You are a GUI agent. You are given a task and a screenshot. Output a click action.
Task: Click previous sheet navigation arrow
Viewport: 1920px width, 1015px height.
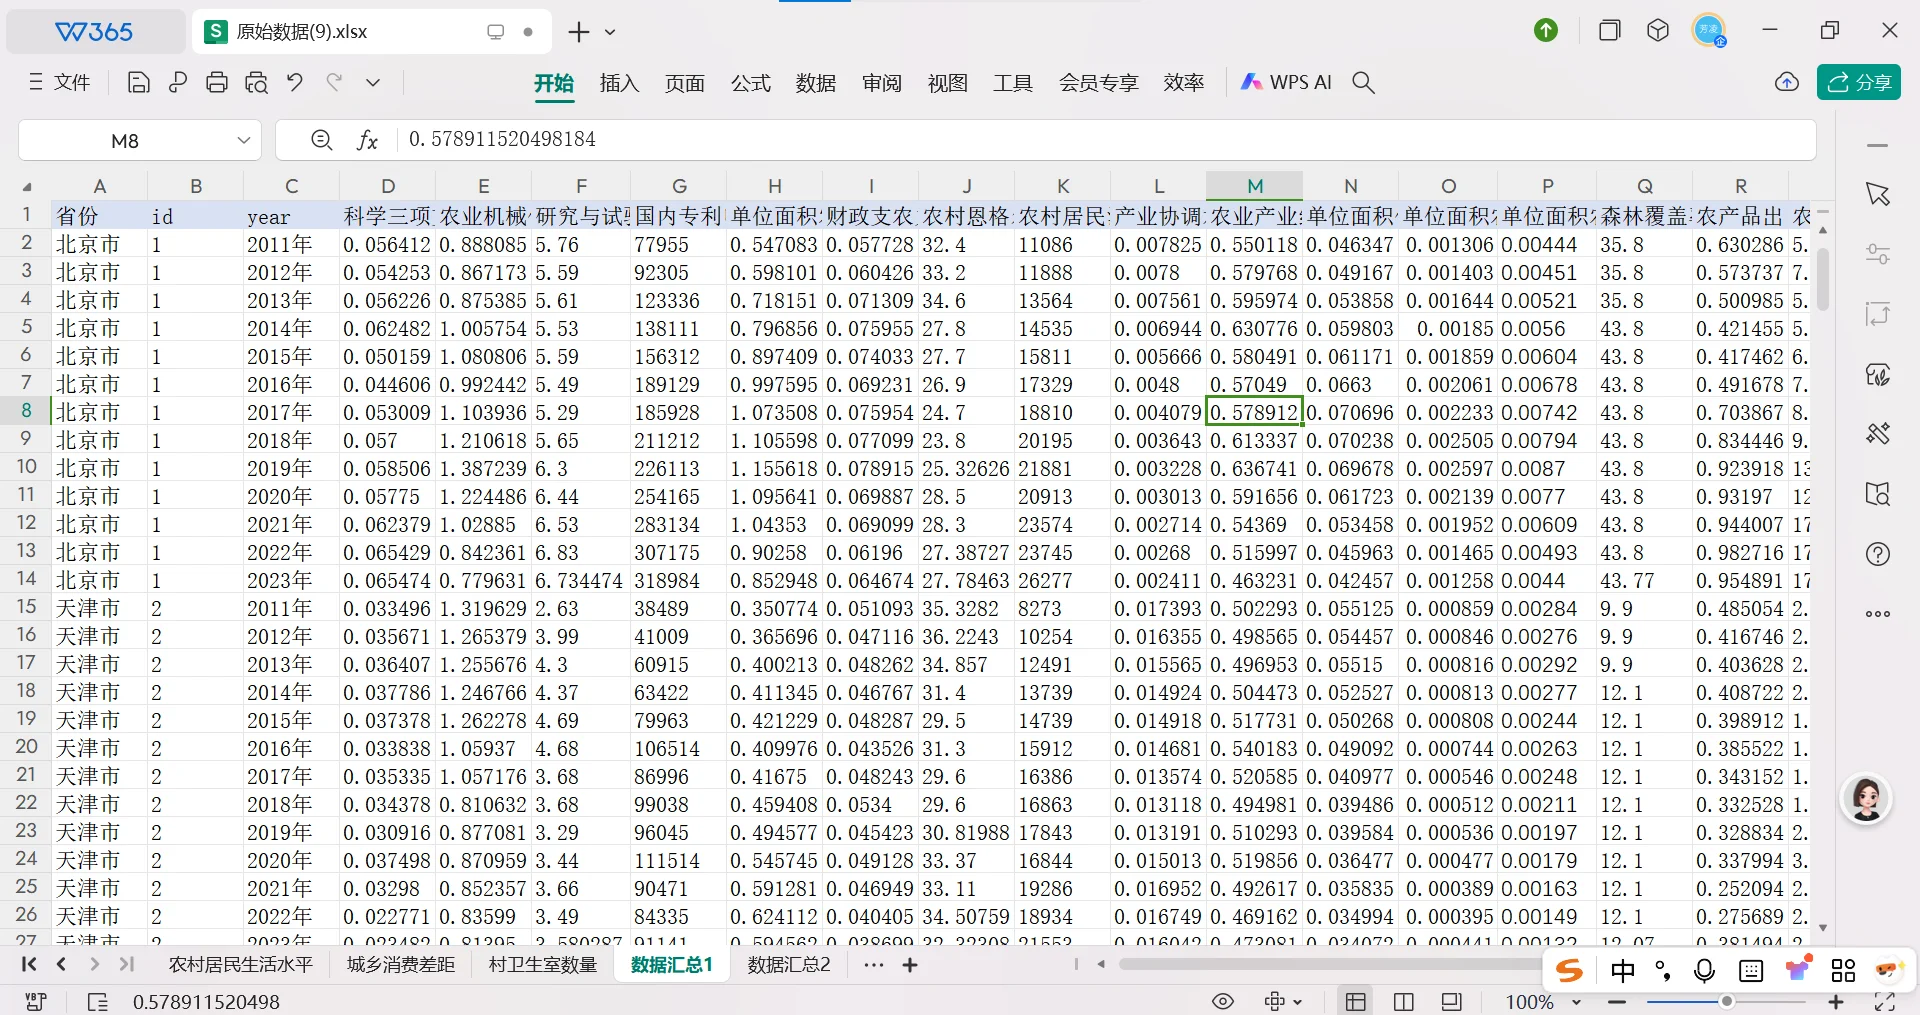pyautogui.click(x=61, y=965)
